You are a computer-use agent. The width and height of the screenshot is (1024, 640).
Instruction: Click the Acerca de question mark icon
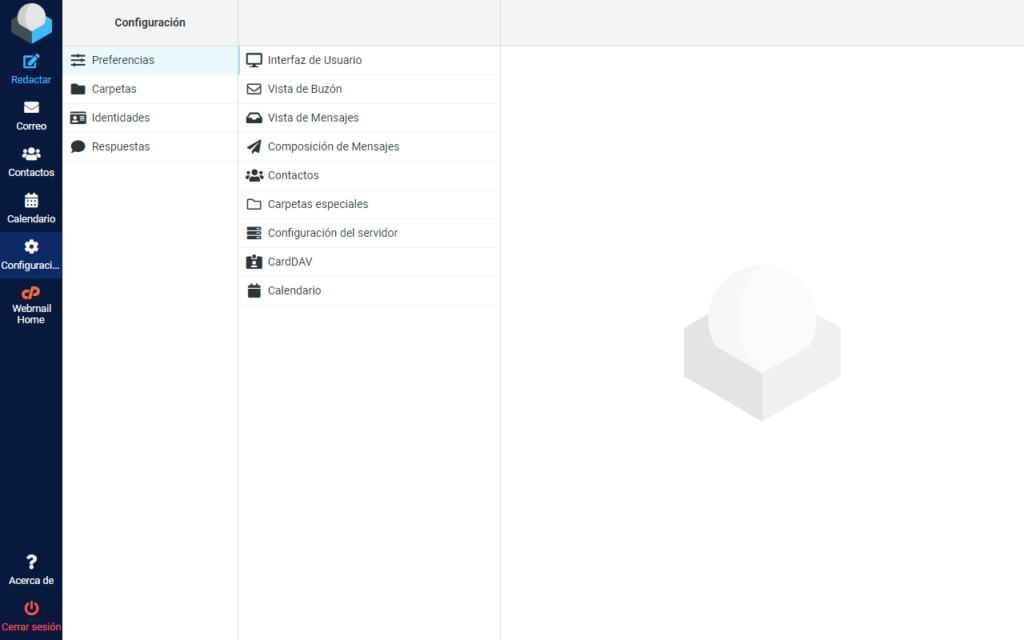[x=31, y=562]
